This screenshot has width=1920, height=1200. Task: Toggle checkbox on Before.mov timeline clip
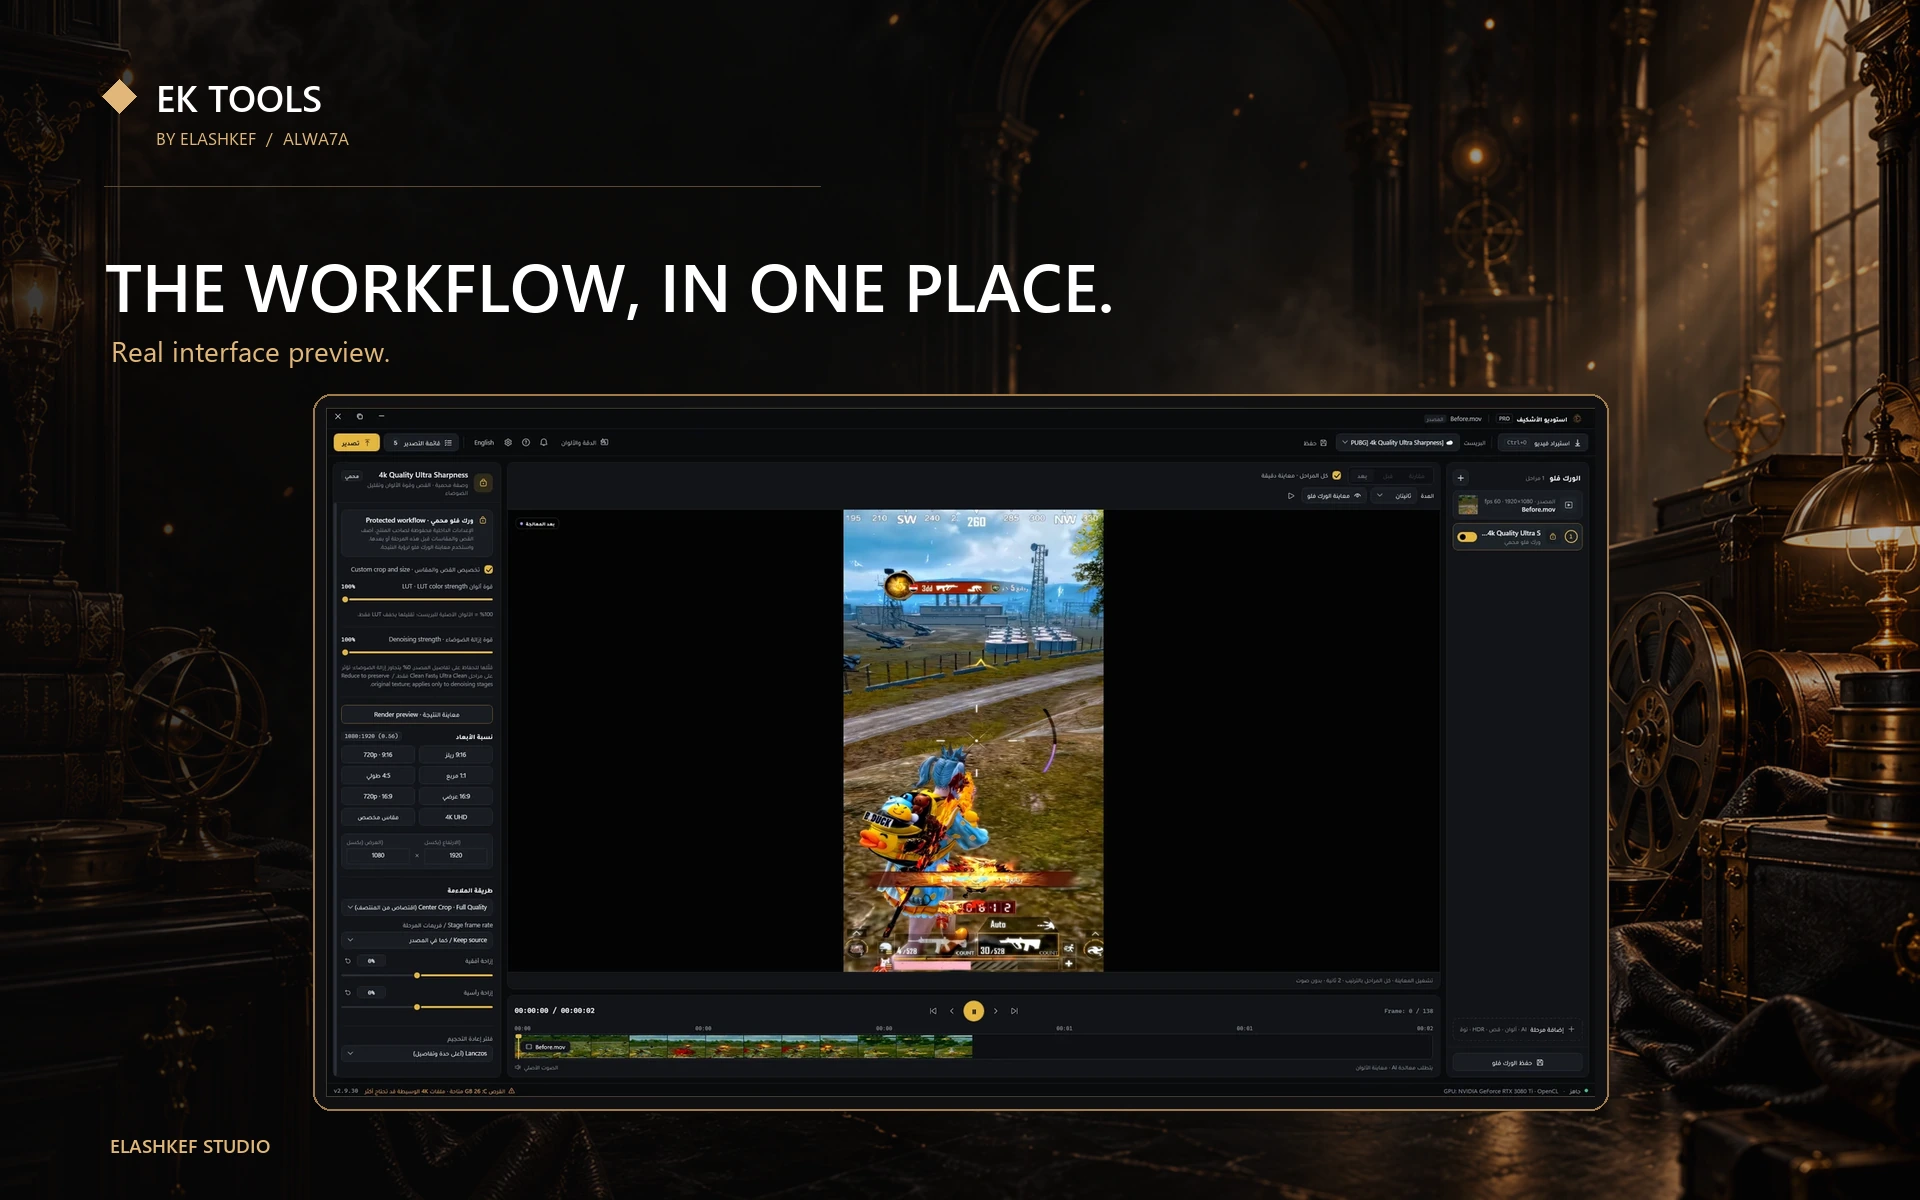[529, 1047]
